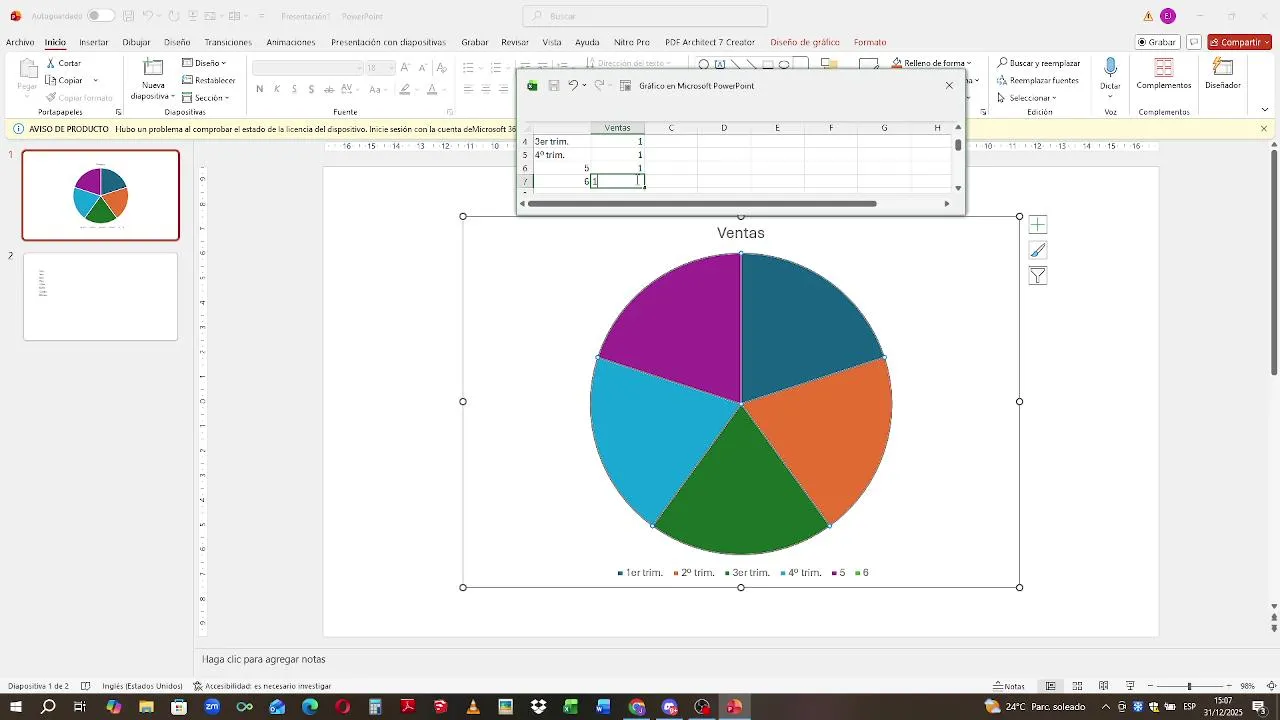Screen dimensions: 1280x720
Task: Close the product notice bar
Action: 1264,129
